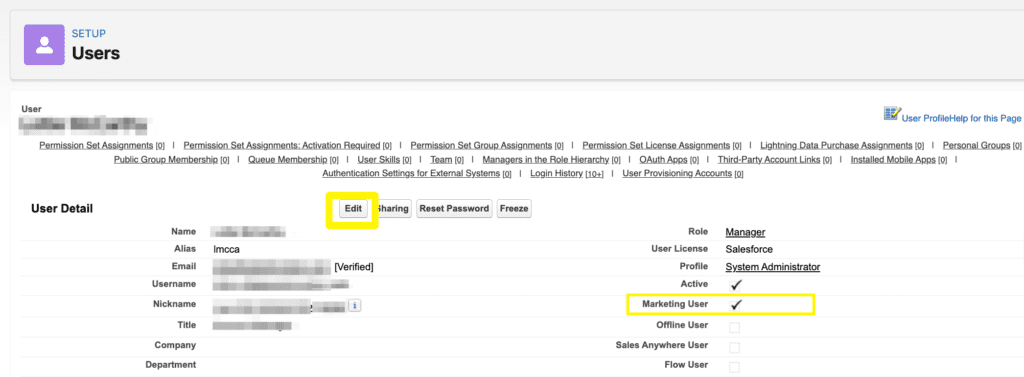Click the Freeze button

[x=514, y=208]
